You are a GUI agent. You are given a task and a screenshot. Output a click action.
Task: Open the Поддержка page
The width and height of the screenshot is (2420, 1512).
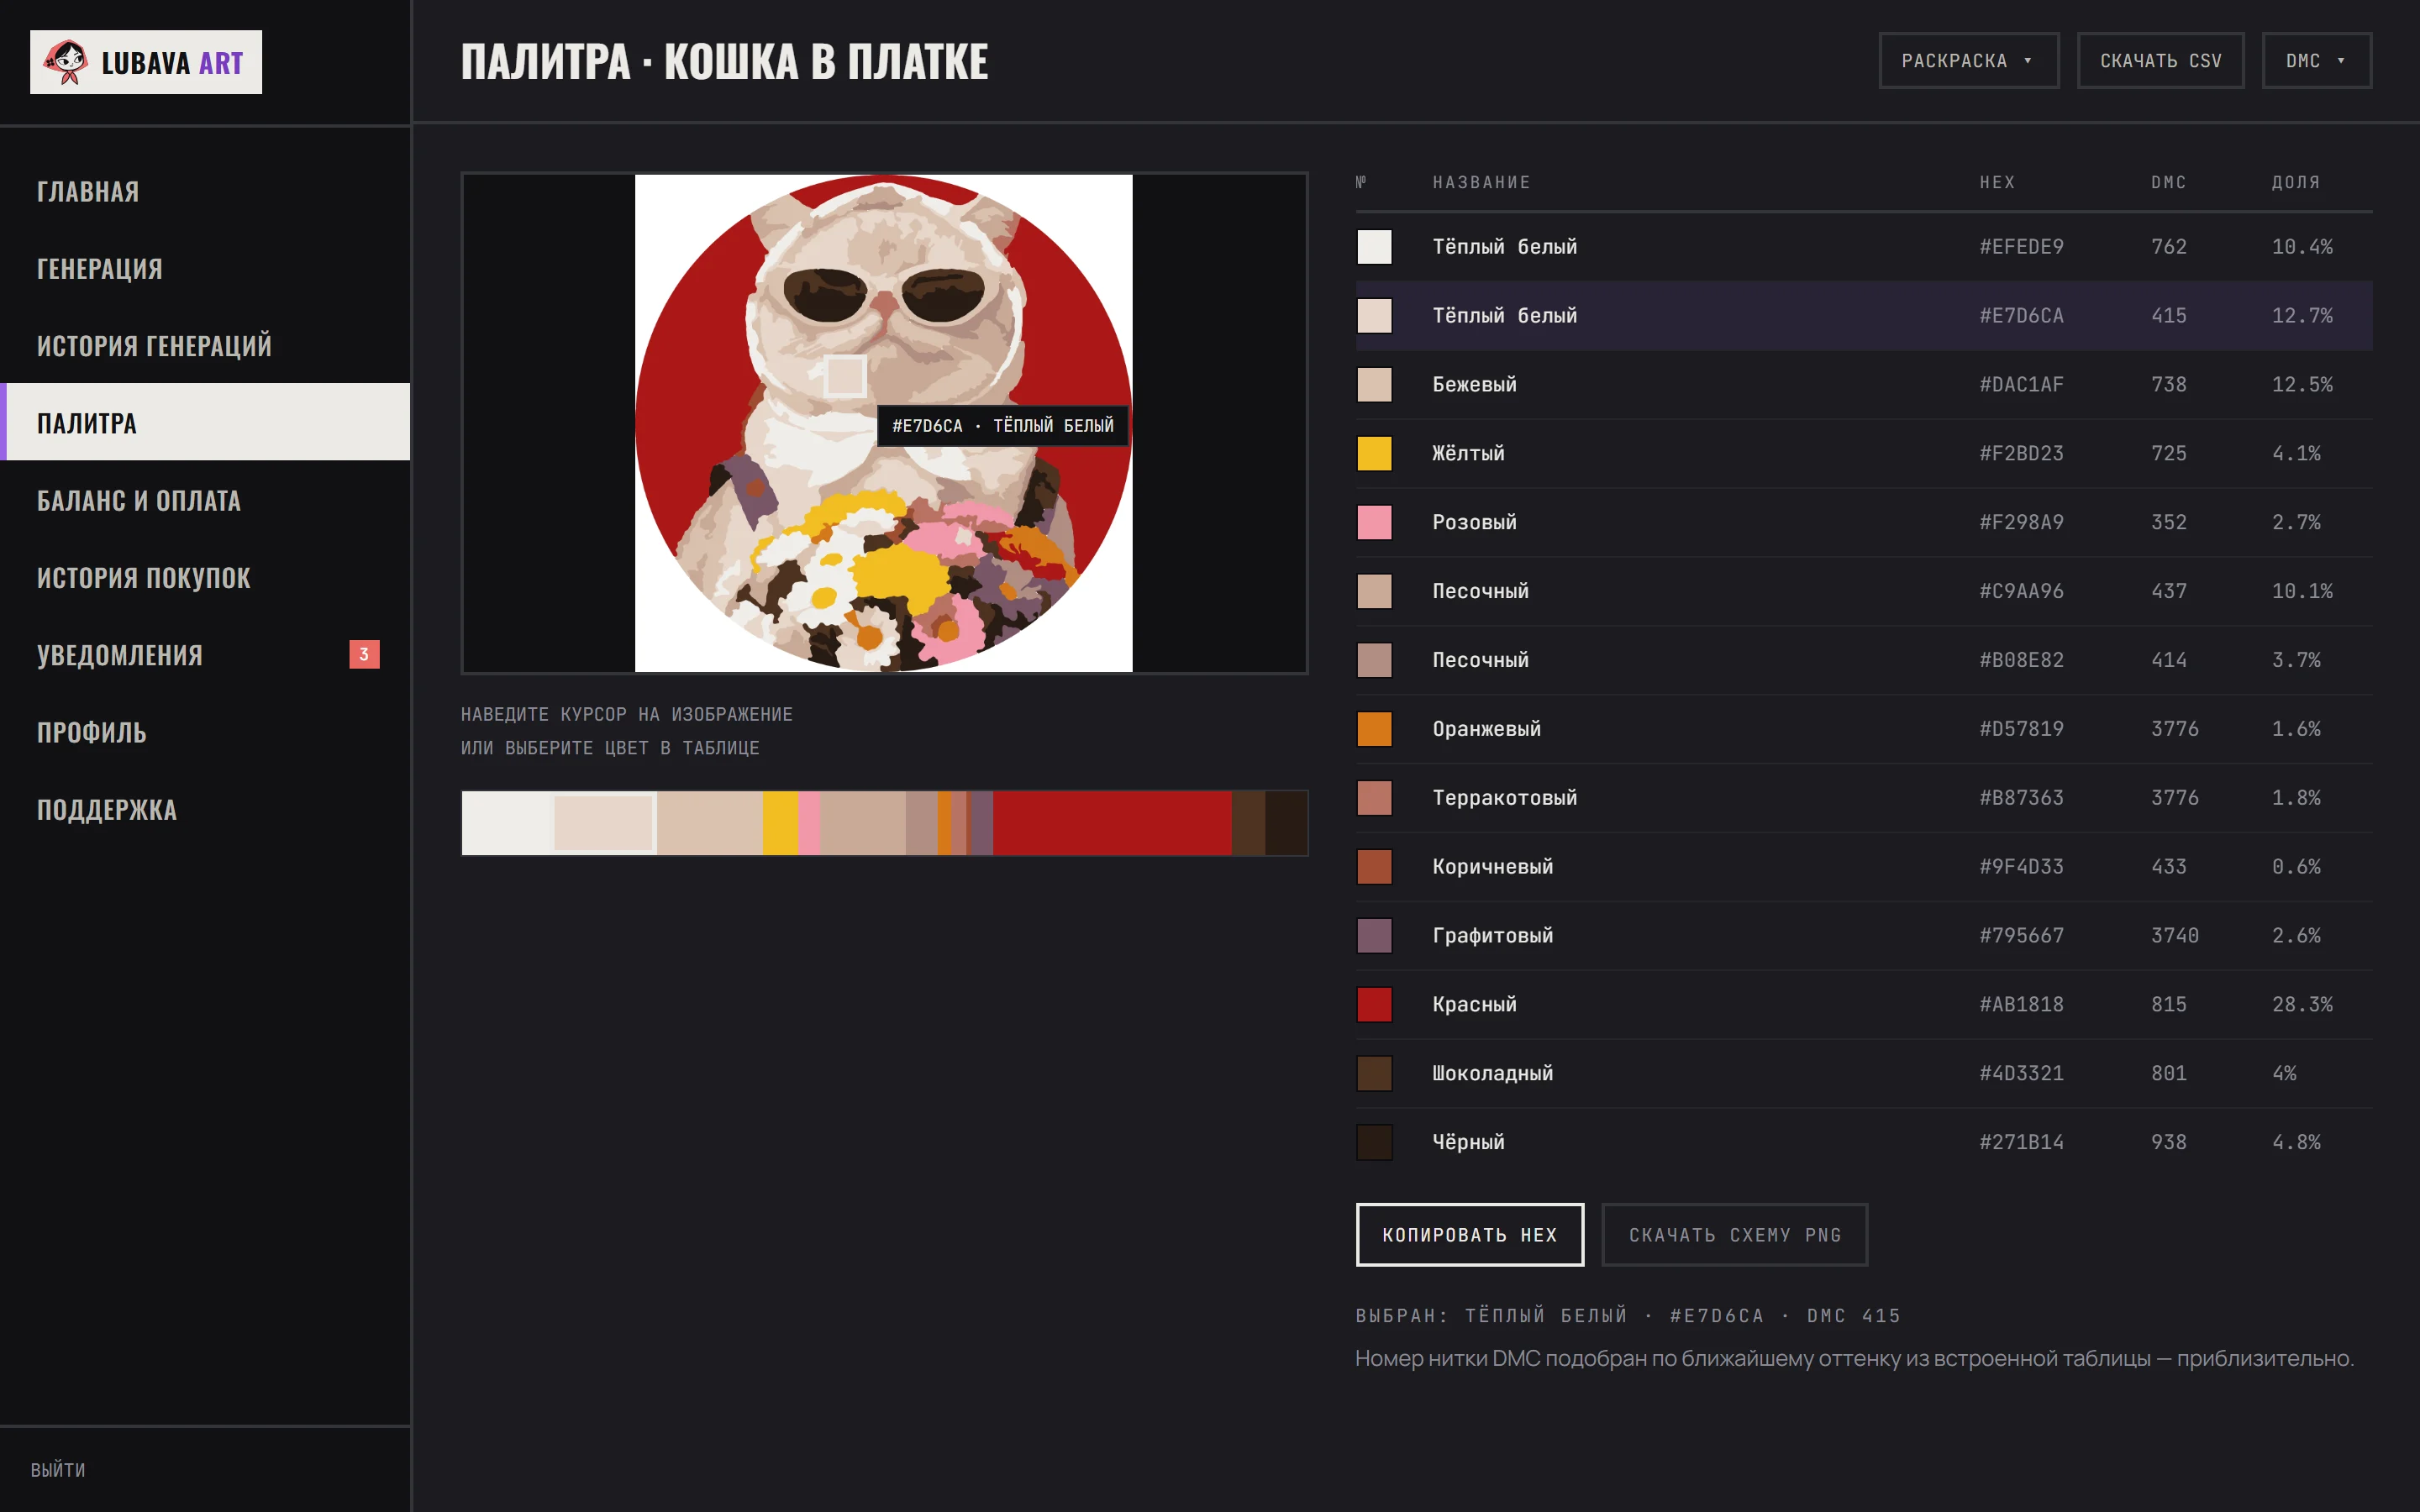(205, 808)
